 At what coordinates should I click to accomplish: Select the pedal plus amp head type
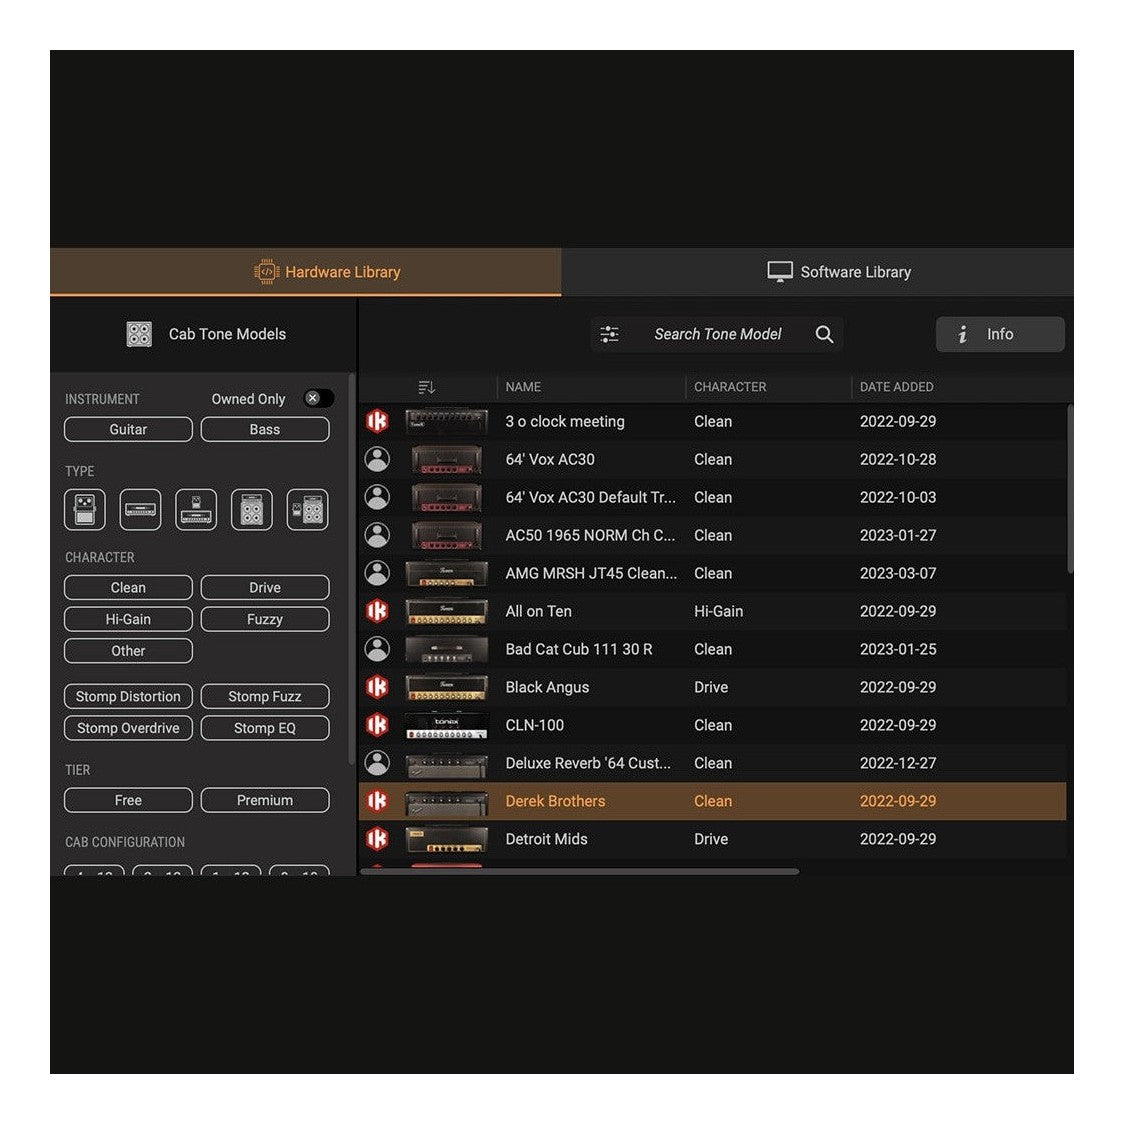(x=196, y=510)
